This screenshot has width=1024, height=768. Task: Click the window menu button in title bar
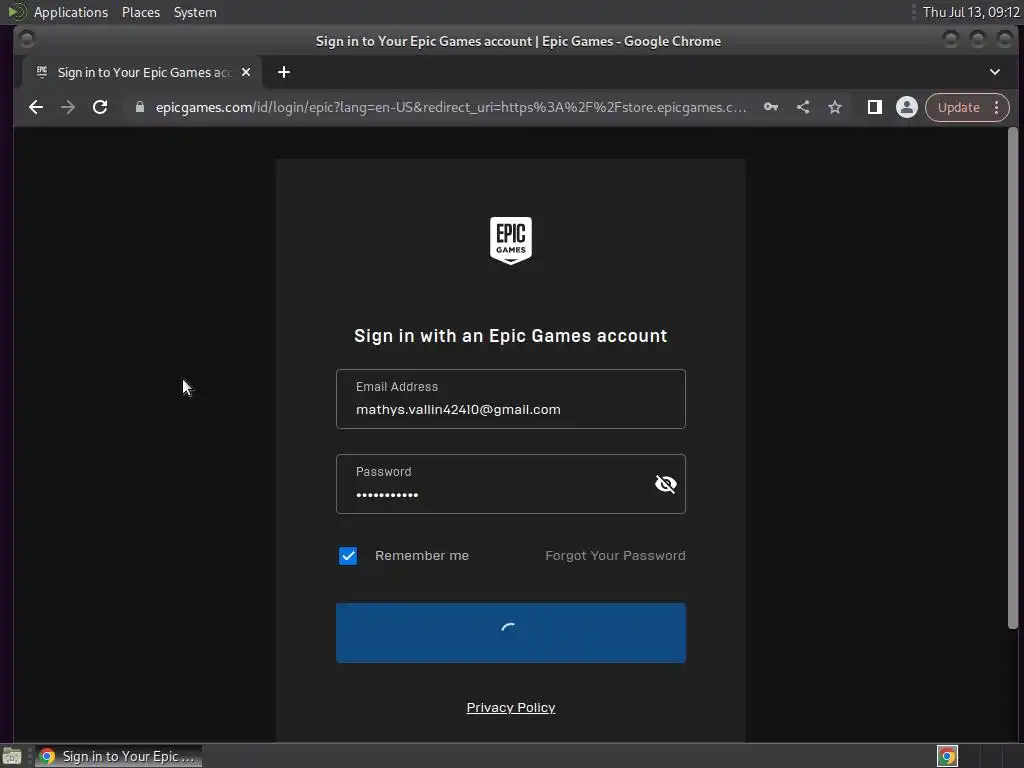[x=27, y=40]
